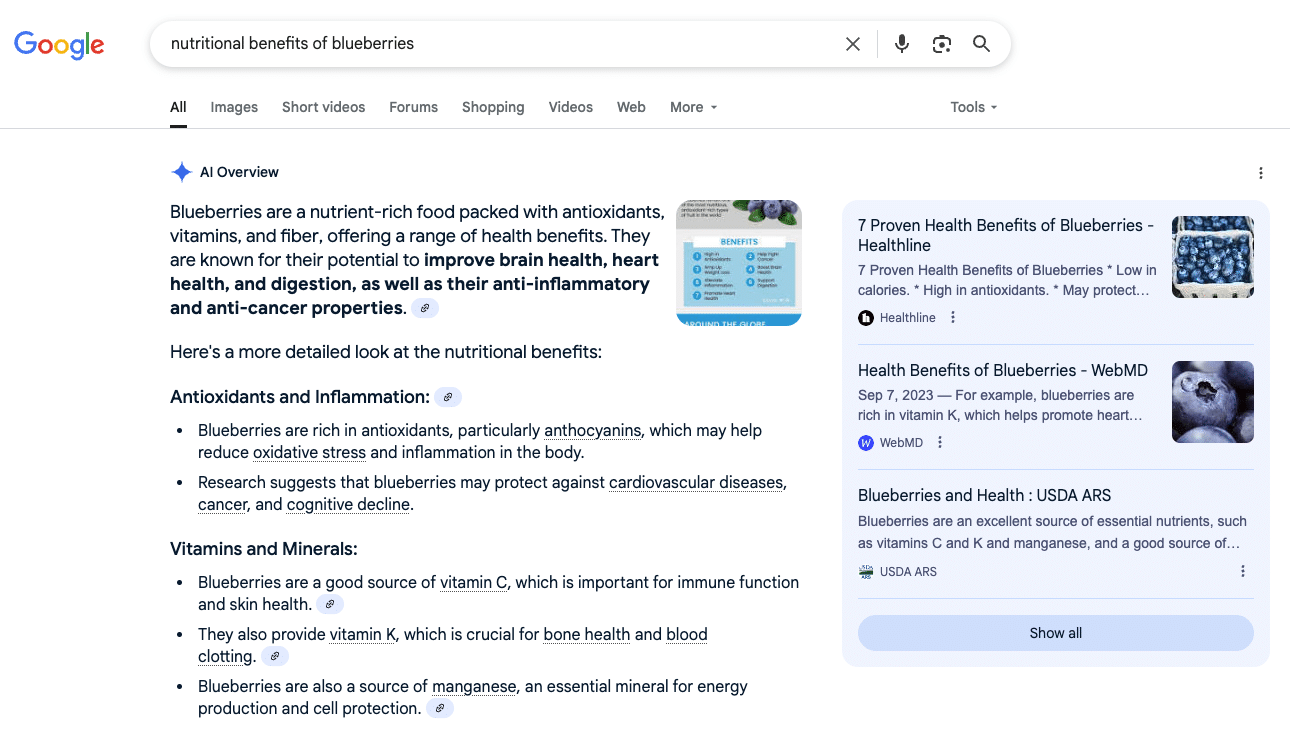Click the USDA ARS favicon icon
This screenshot has height=733, width=1290.
(x=866, y=572)
